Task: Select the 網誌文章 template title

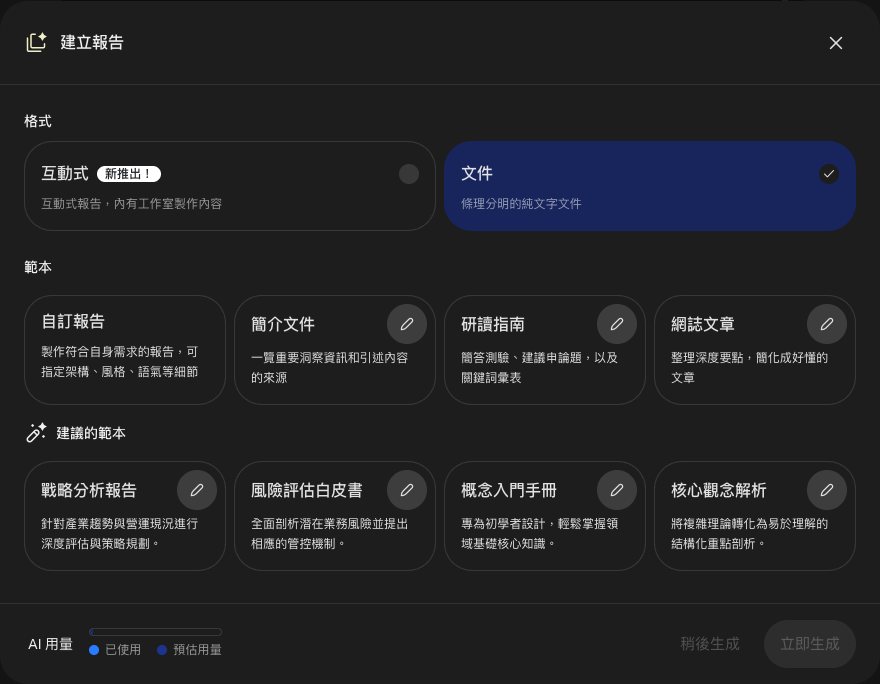Action: point(703,324)
